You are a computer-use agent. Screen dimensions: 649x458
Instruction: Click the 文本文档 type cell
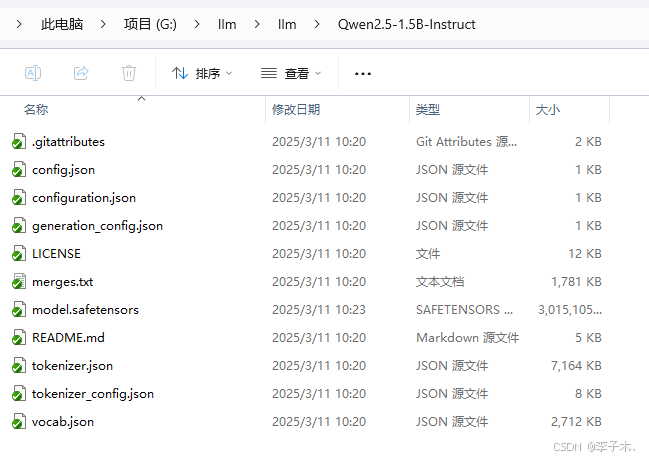point(440,282)
